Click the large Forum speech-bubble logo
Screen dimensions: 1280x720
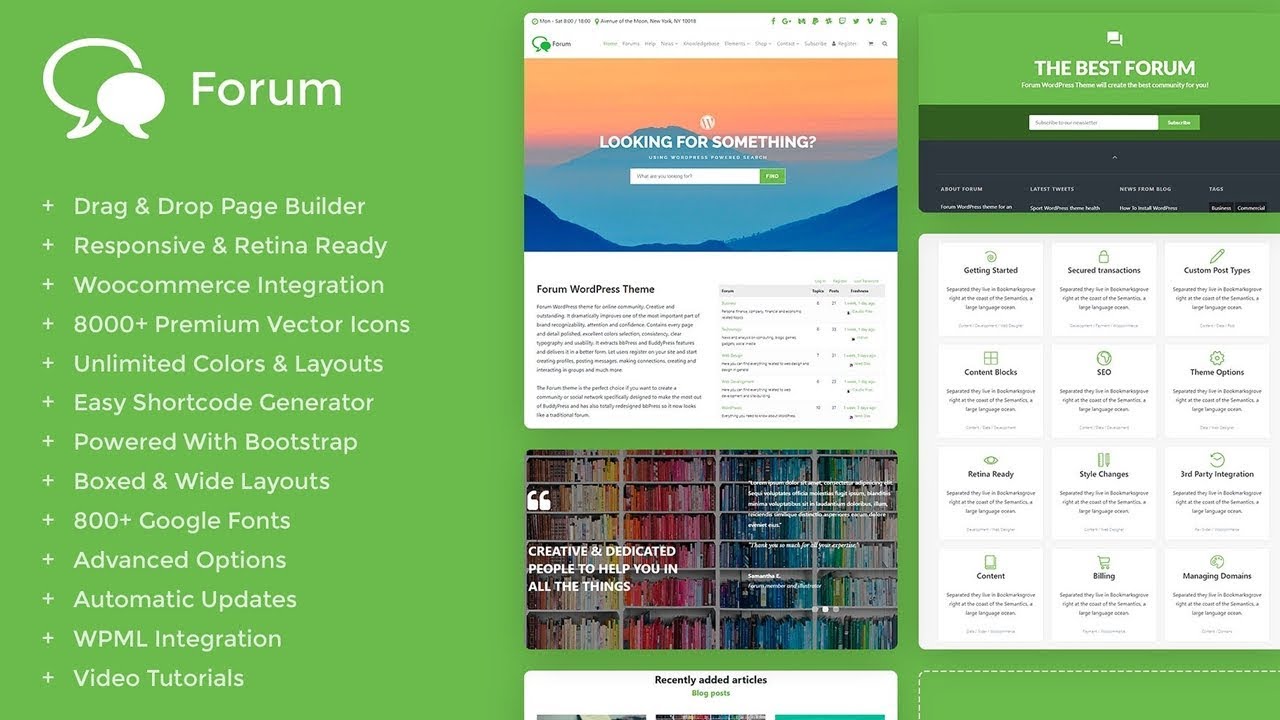point(104,88)
